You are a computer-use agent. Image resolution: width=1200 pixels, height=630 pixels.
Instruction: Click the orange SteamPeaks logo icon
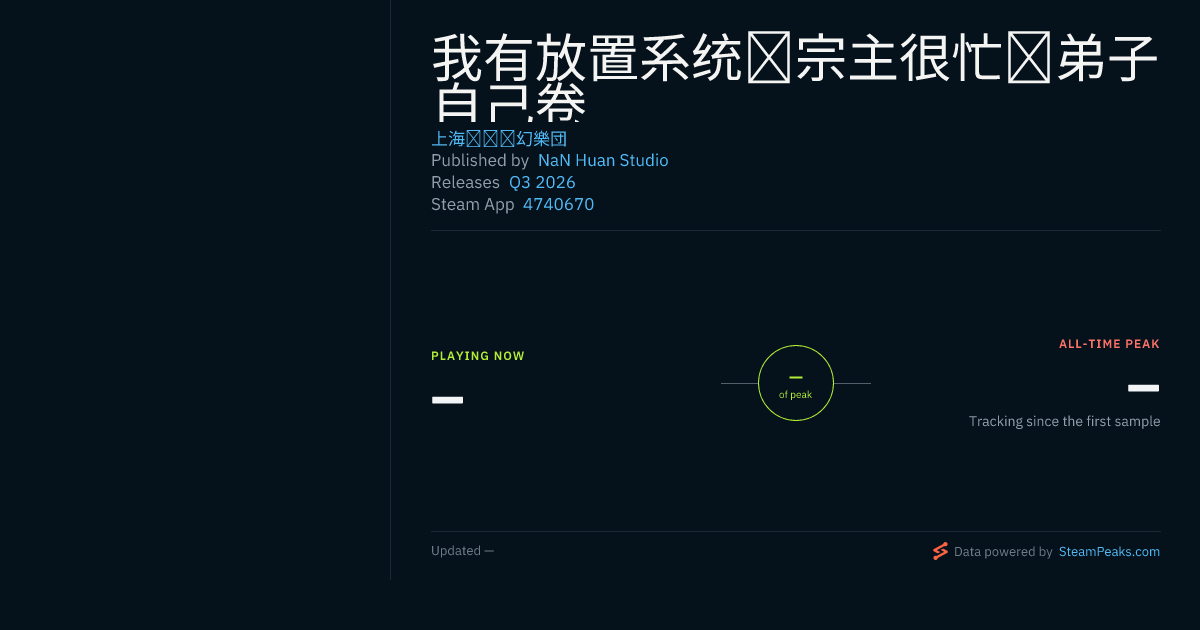(940, 551)
